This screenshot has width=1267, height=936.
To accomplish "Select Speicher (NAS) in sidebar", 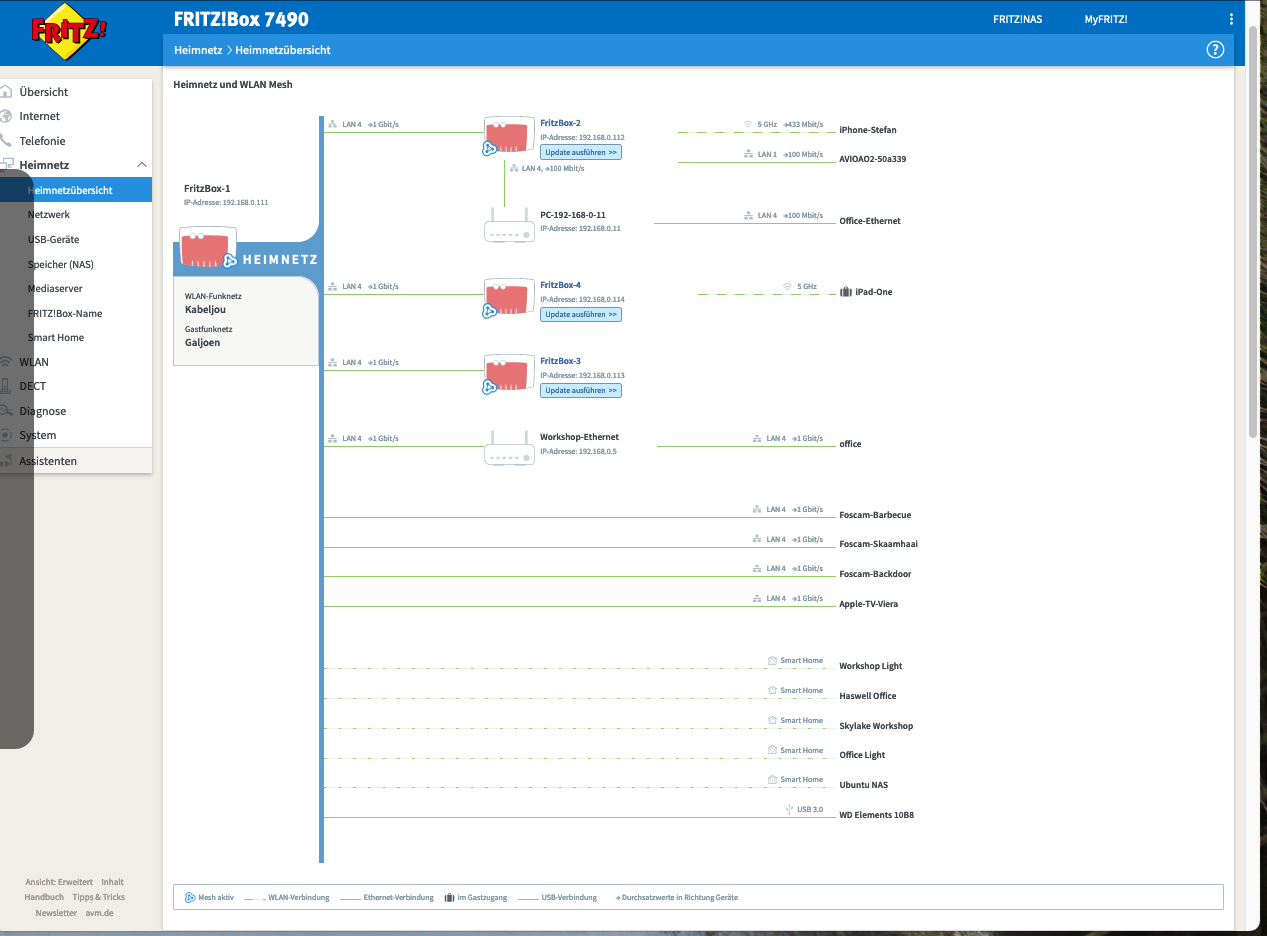I will point(61,264).
